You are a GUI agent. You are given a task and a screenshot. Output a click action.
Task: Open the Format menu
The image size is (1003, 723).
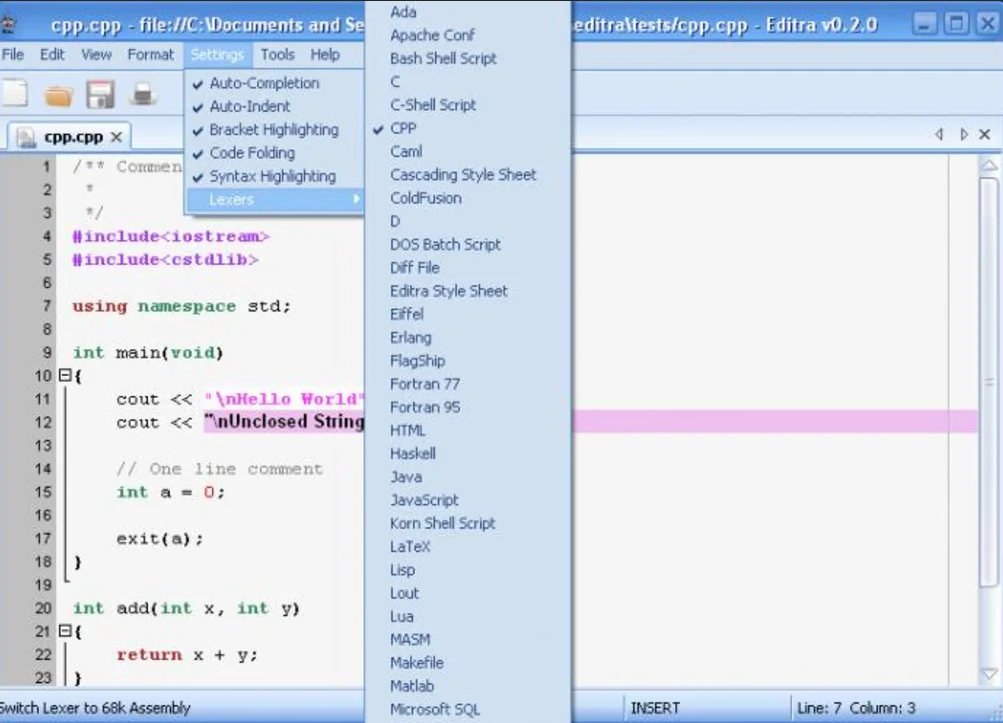[x=150, y=54]
